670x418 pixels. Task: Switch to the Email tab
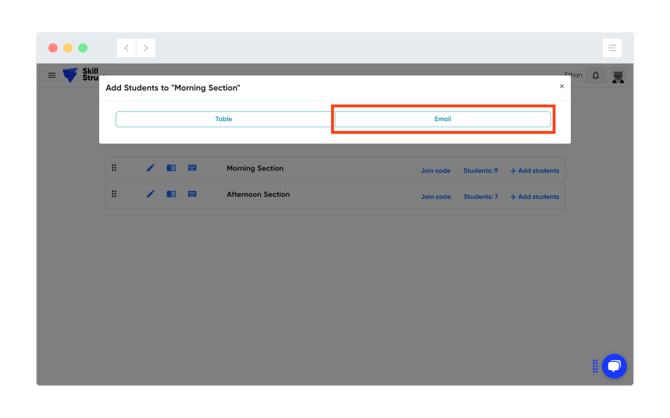click(442, 119)
